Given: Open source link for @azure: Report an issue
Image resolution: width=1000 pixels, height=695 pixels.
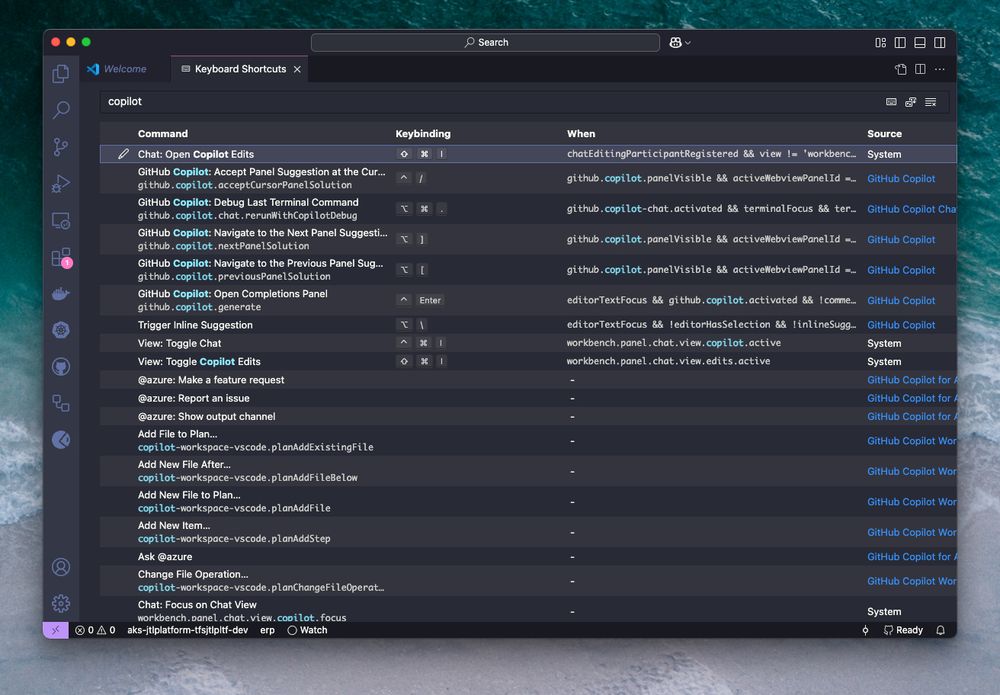Looking at the screenshot, I should click(911, 399).
